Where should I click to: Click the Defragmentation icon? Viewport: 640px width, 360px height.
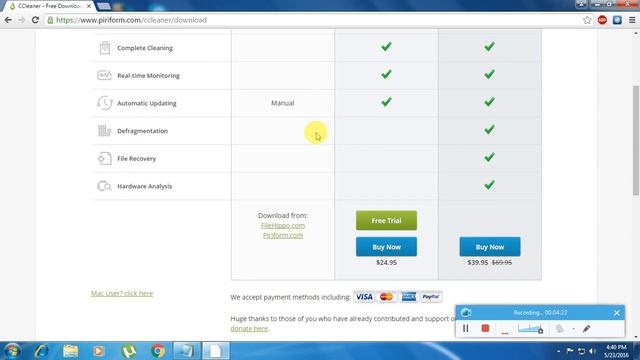104,131
